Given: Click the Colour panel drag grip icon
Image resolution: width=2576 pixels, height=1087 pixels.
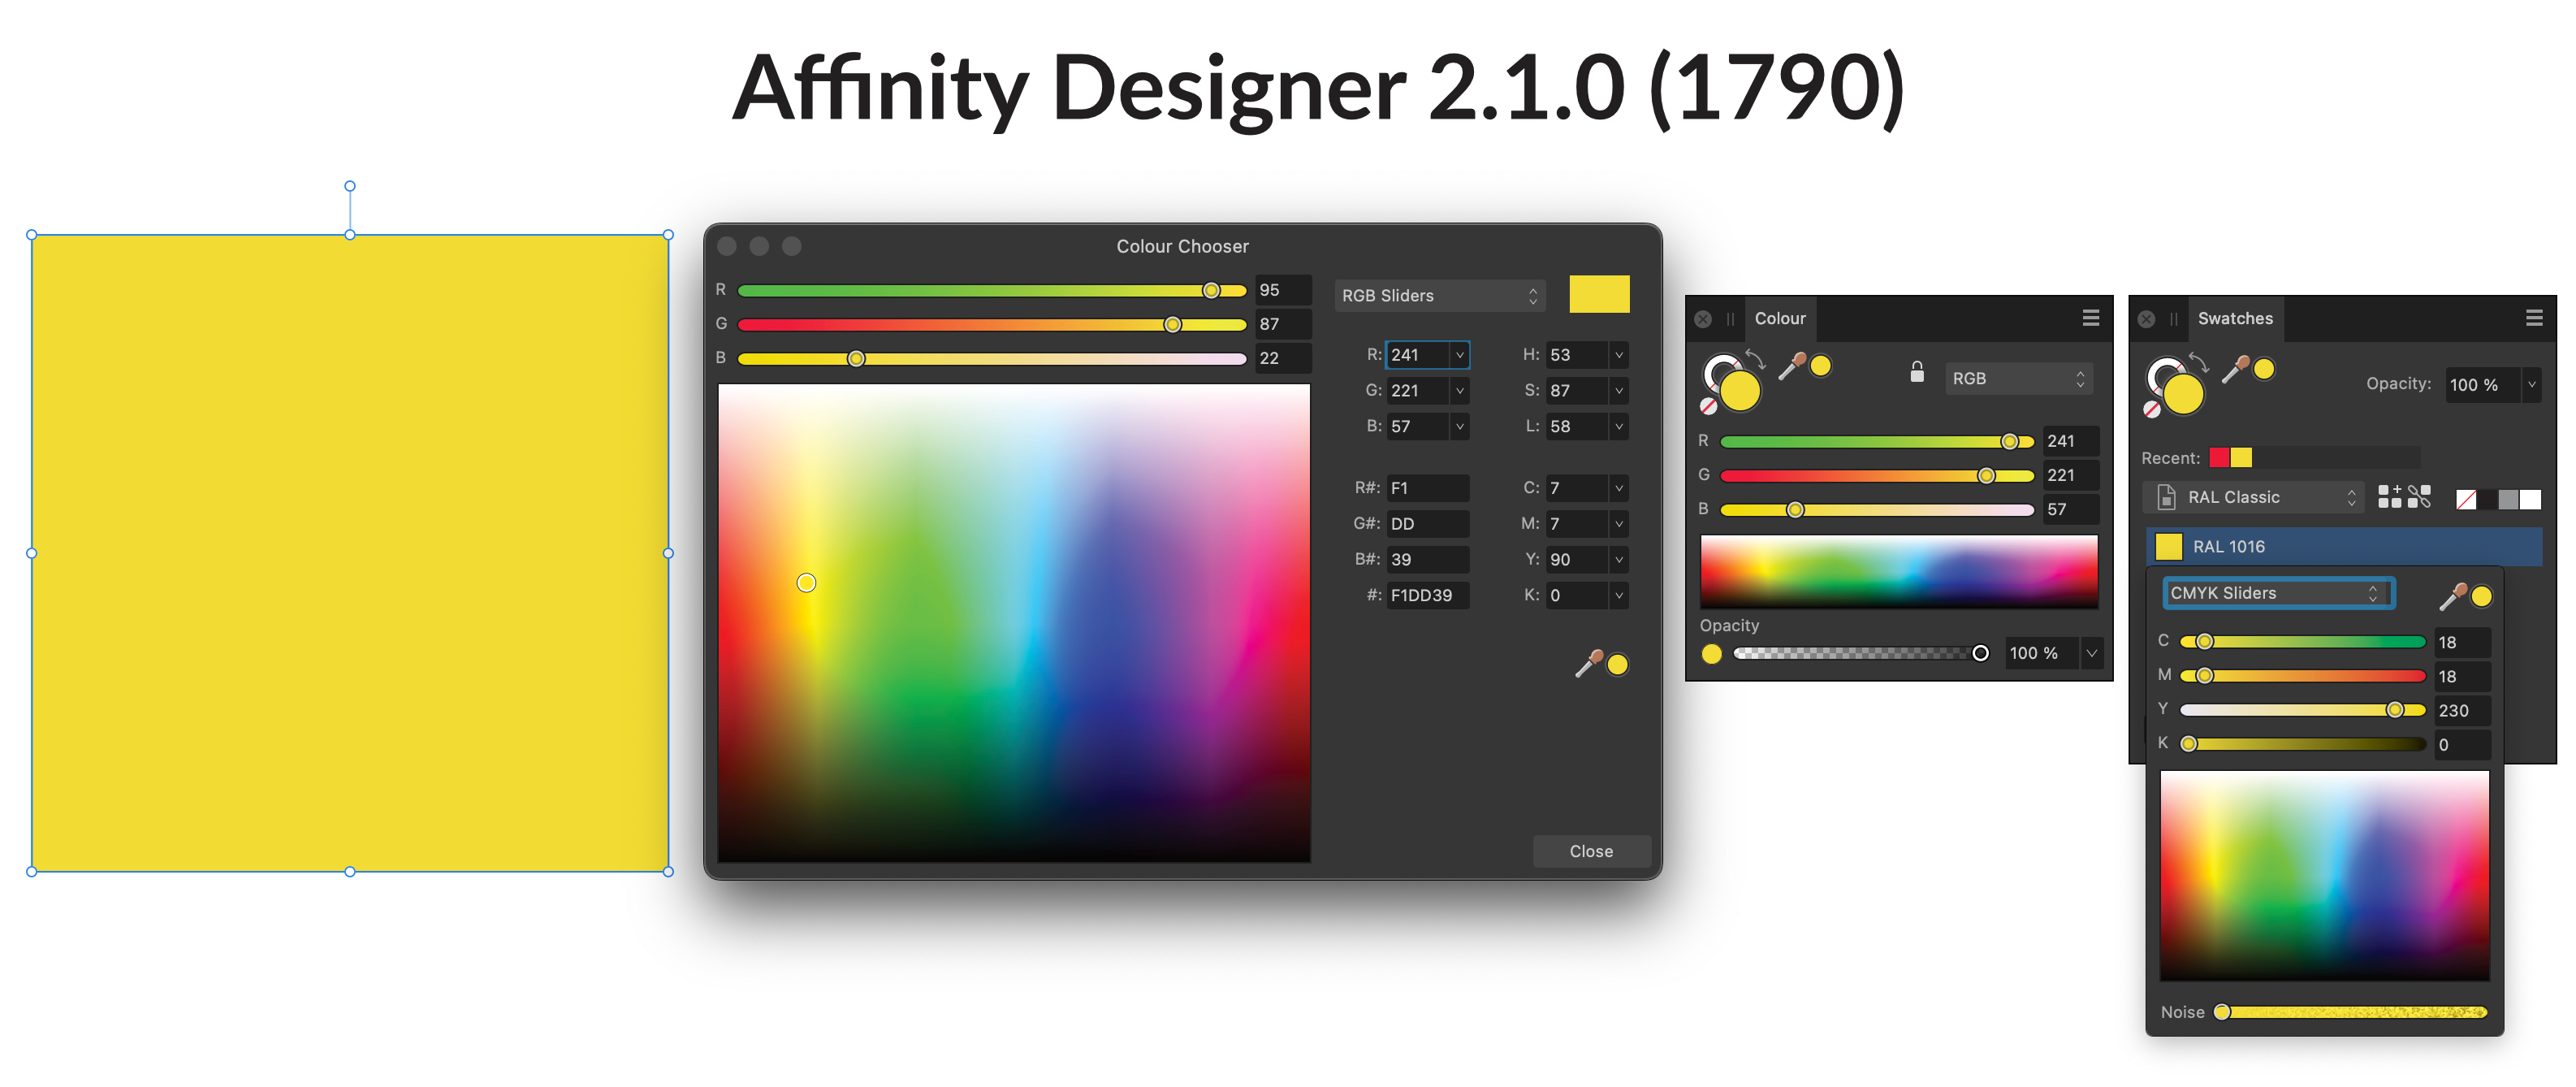Looking at the screenshot, I should [1730, 319].
